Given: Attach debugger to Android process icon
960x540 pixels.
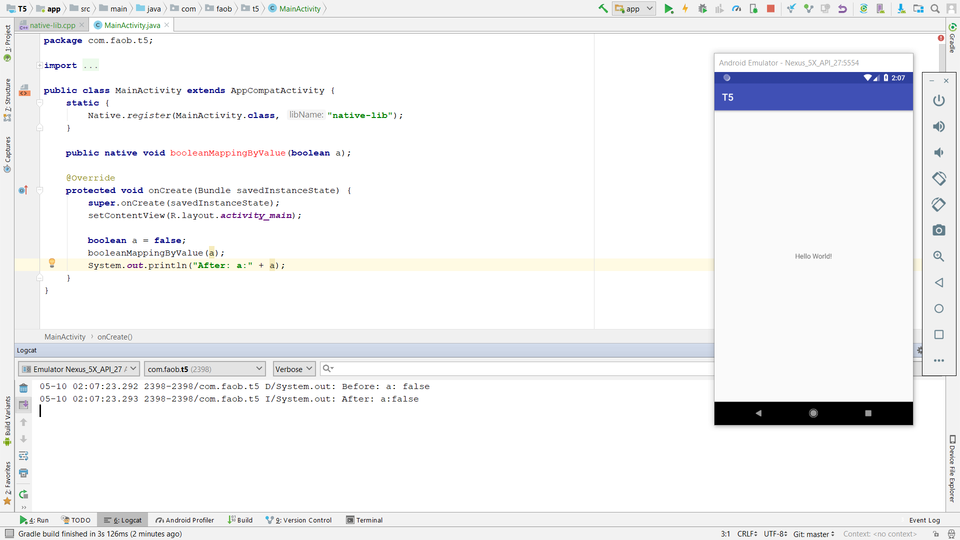Looking at the screenshot, I should click(754, 9).
